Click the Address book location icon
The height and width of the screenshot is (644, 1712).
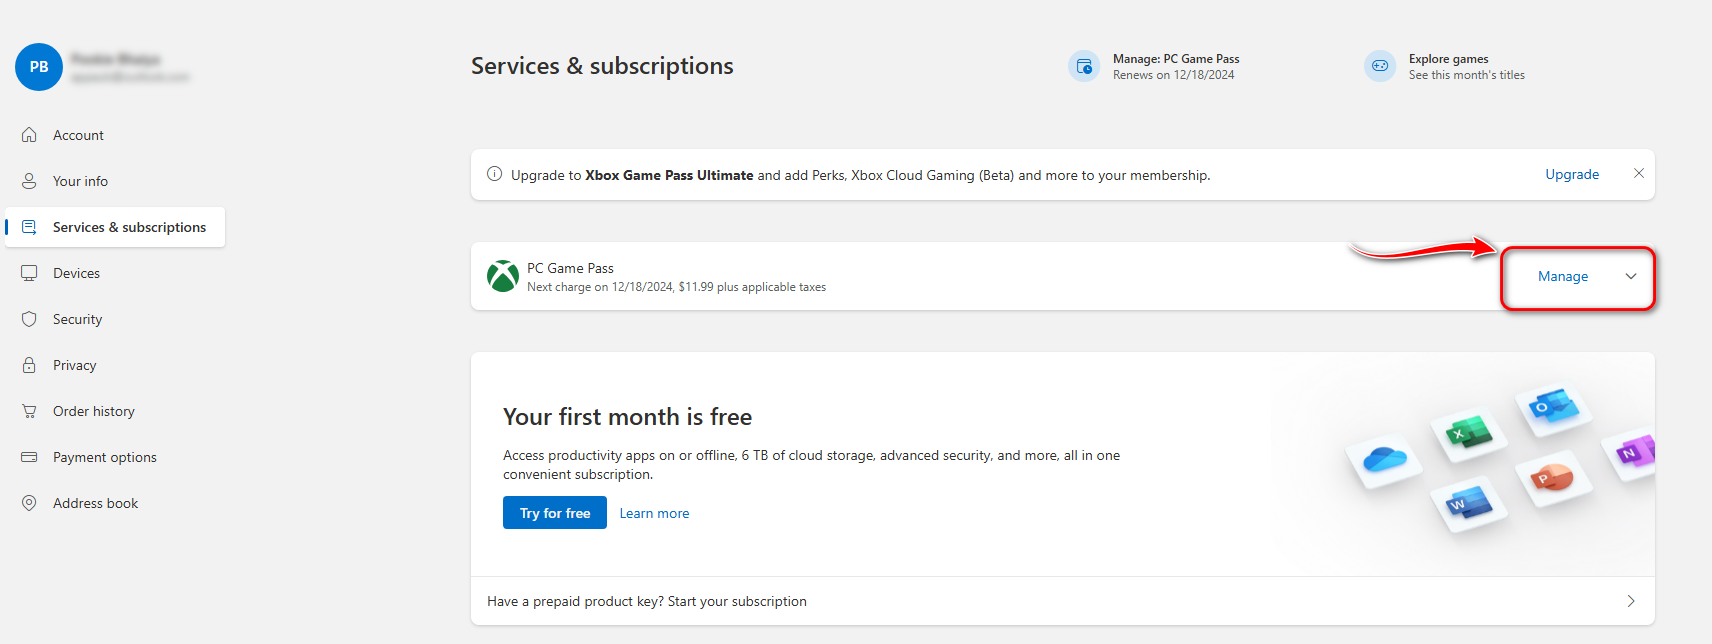(29, 503)
